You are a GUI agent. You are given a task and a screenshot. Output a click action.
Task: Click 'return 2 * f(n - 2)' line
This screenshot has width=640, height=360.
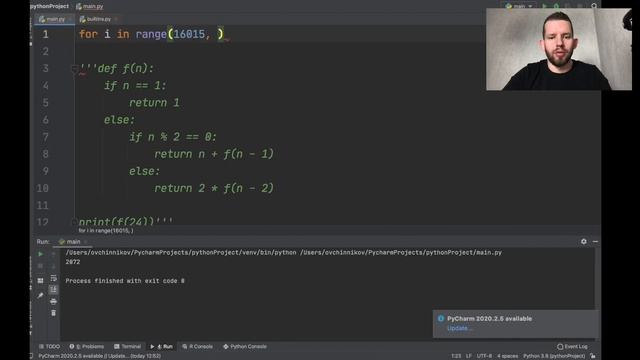214,188
